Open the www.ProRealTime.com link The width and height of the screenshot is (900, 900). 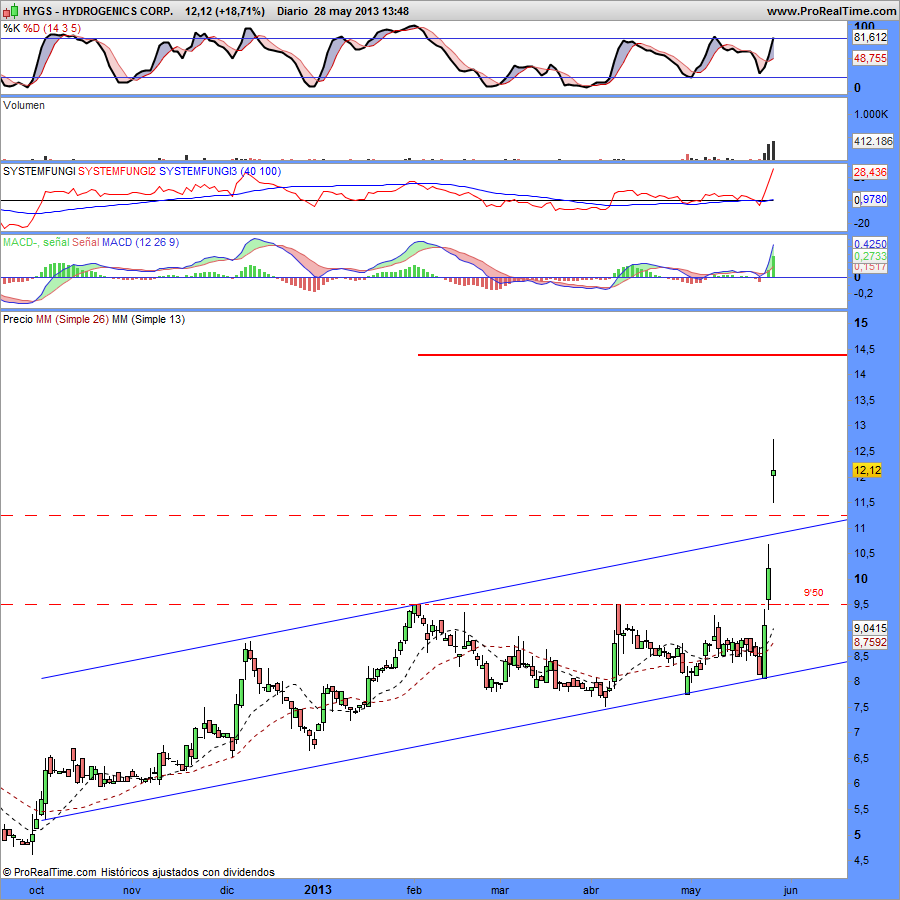(x=832, y=11)
